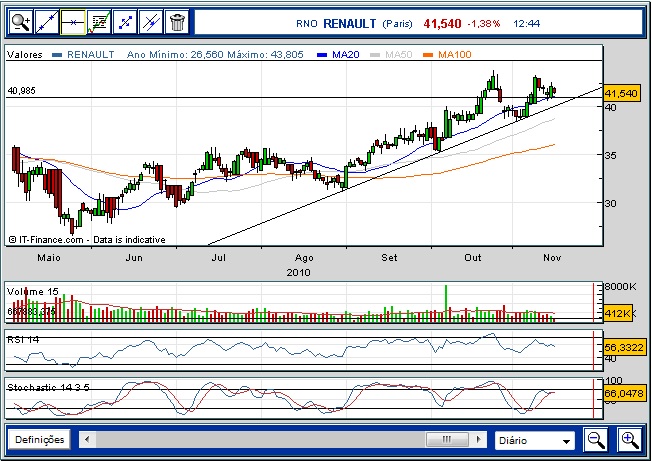The image size is (652, 461).
Task: Toggle the MA100 legend entry
Action: pos(447,54)
